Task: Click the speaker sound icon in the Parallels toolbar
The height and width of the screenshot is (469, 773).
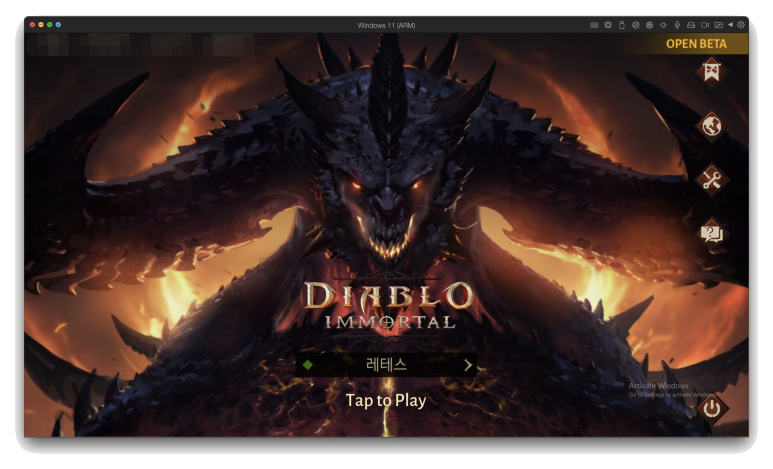Action: click(663, 25)
